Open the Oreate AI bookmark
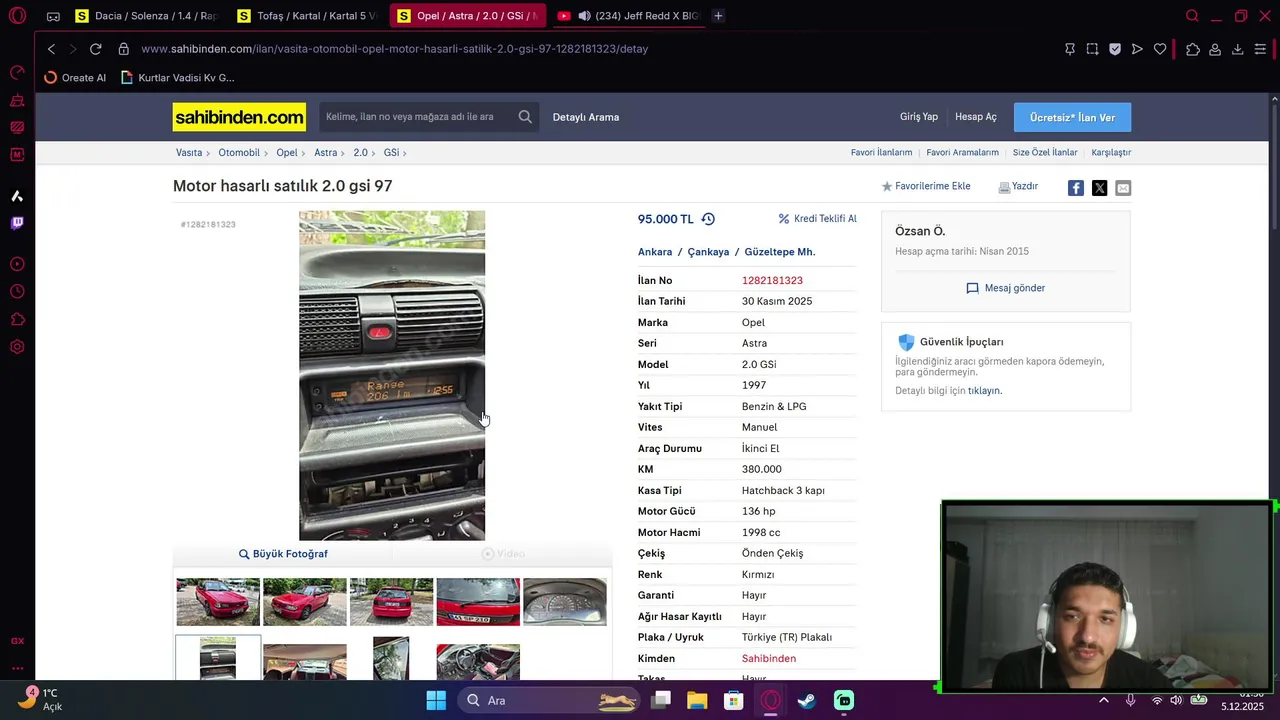1280x720 pixels. tap(76, 78)
